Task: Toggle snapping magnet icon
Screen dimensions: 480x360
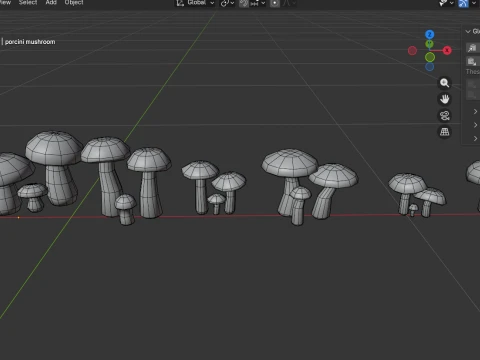Action: (x=244, y=3)
